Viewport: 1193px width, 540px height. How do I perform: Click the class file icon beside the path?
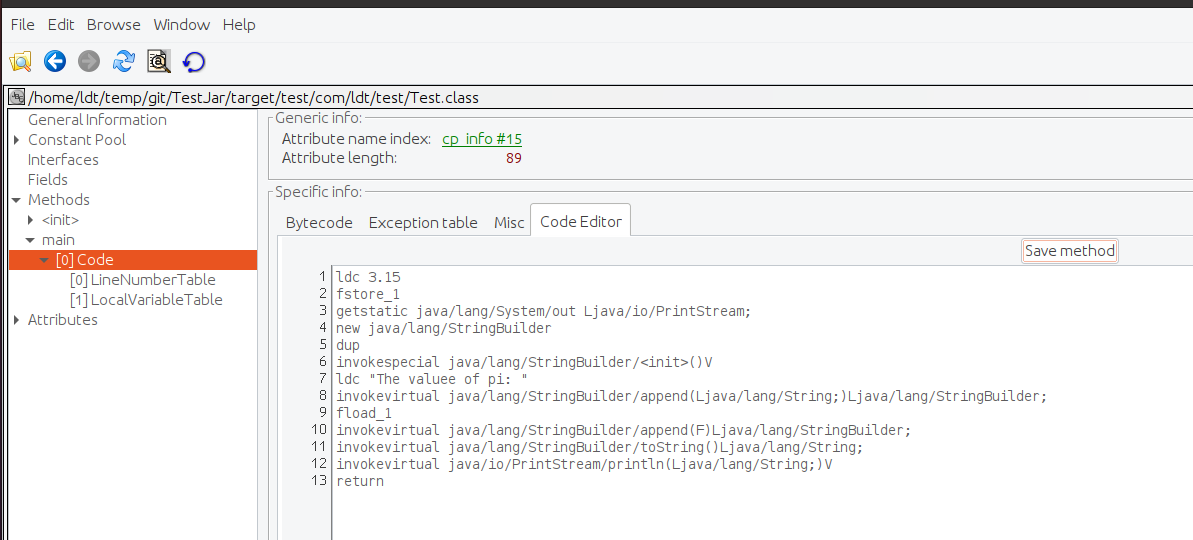point(17,97)
